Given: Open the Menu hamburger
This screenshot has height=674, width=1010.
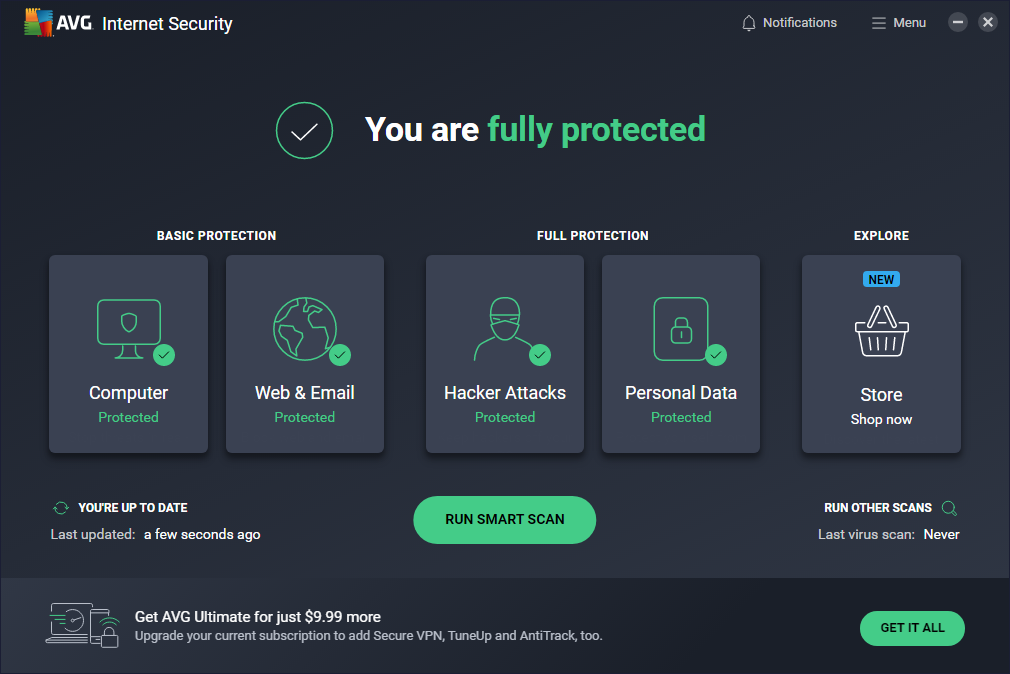Looking at the screenshot, I should tap(899, 23).
